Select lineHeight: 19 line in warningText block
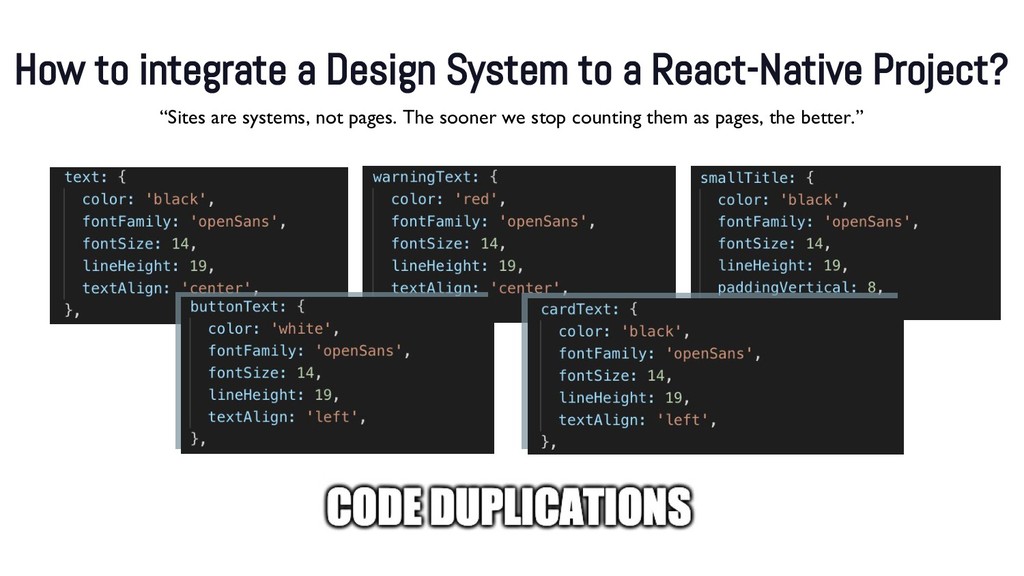This screenshot has width=1024, height=576. click(457, 266)
